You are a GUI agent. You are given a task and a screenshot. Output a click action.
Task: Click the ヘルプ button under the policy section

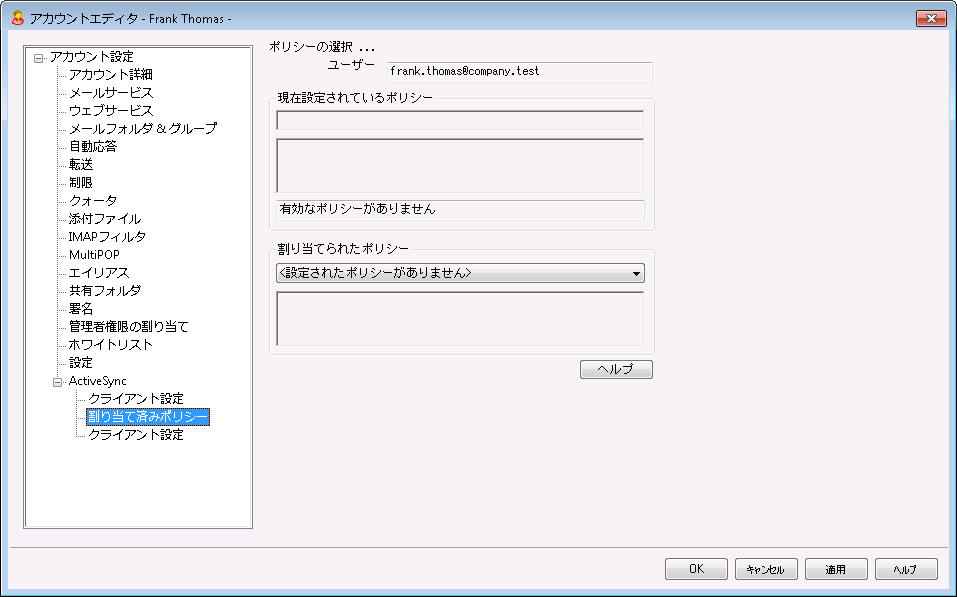pyautogui.click(x=616, y=369)
